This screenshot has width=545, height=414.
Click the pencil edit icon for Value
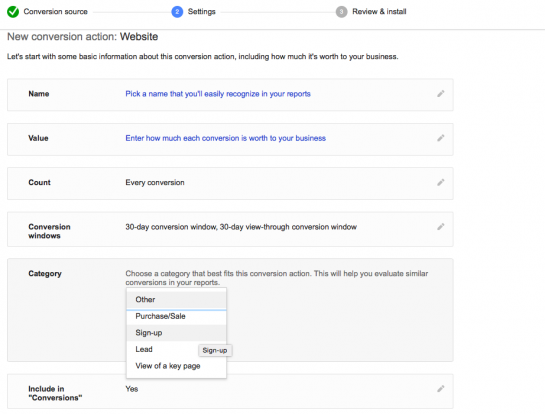coord(440,138)
